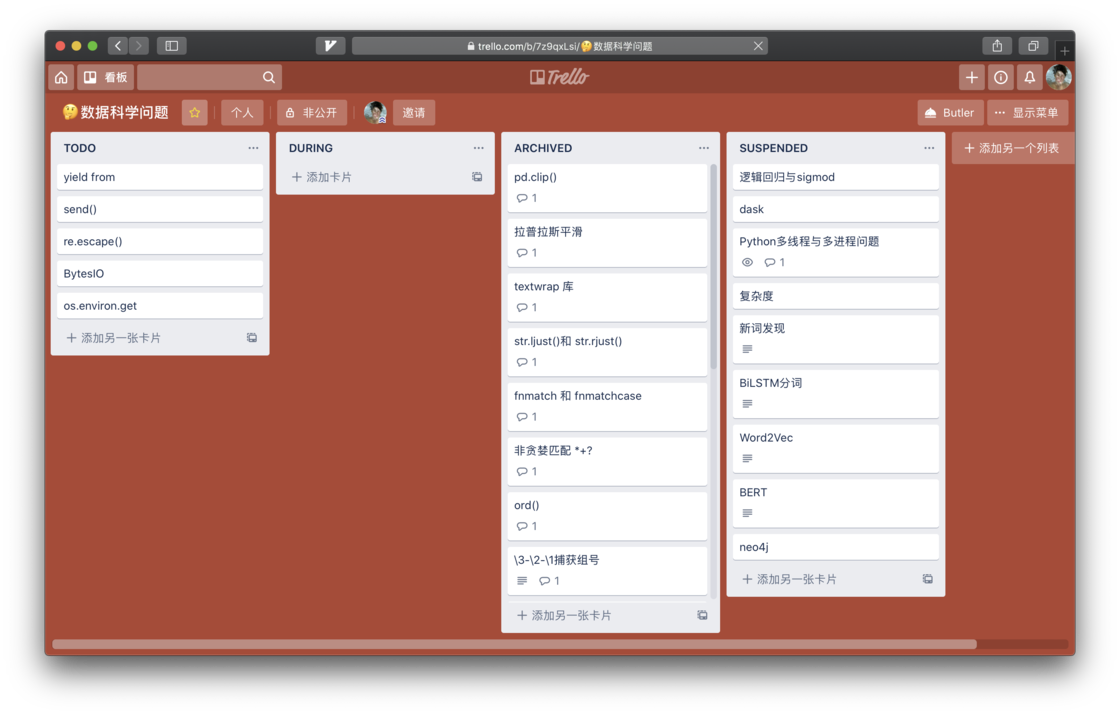Open the fnmatch 和 fnmatchcase card
Viewport: 1120px width, 715px height.
[x=606, y=406]
